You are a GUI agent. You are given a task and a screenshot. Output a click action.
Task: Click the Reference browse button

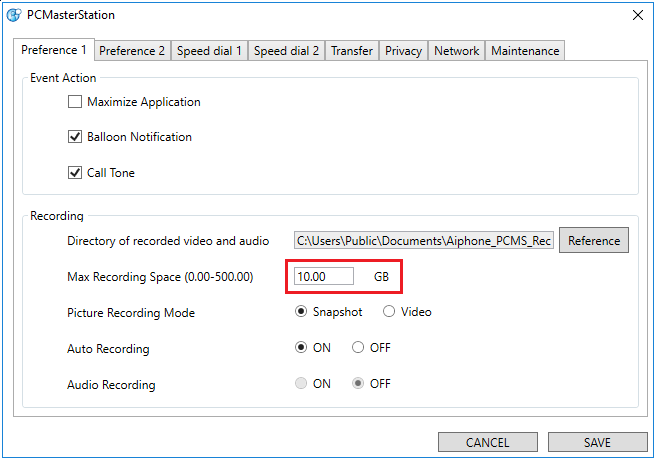(594, 241)
